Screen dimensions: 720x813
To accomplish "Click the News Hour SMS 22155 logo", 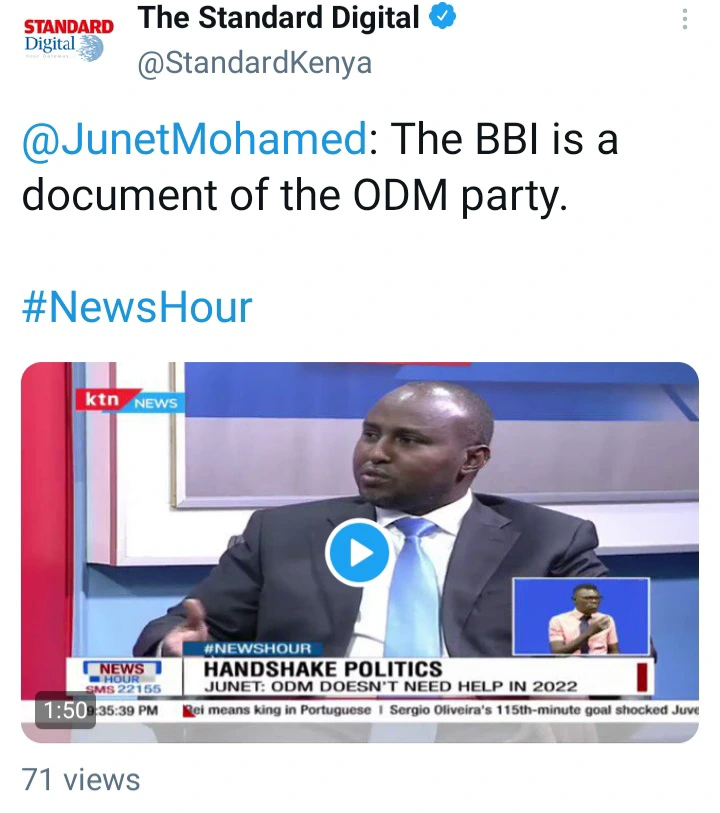I will pos(123,677).
